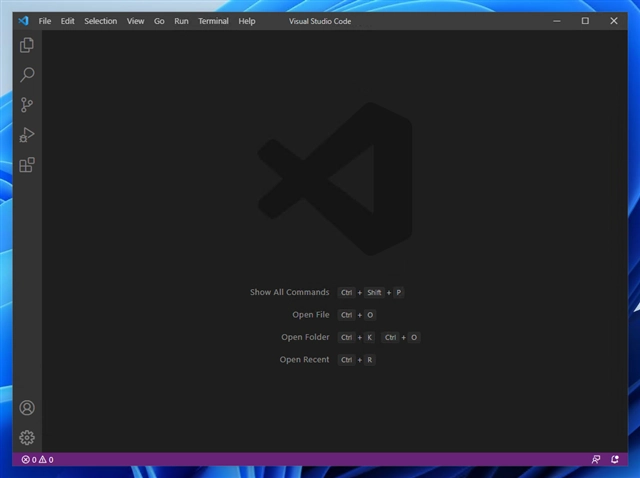The image size is (640, 478).
Task: Click the Shift key hint
Action: [x=374, y=292]
